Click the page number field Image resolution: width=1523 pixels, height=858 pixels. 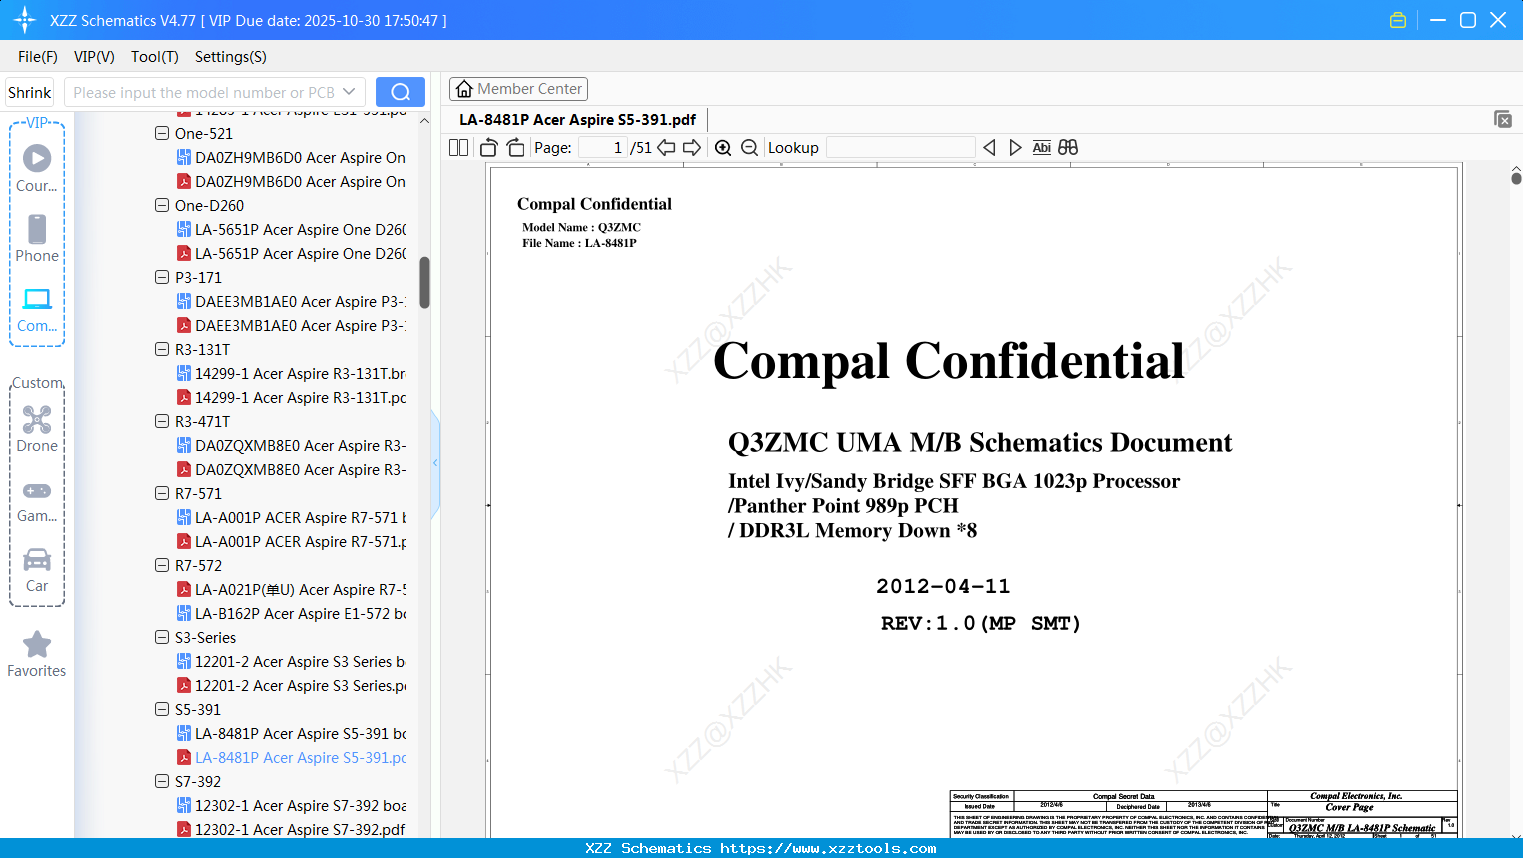click(602, 148)
